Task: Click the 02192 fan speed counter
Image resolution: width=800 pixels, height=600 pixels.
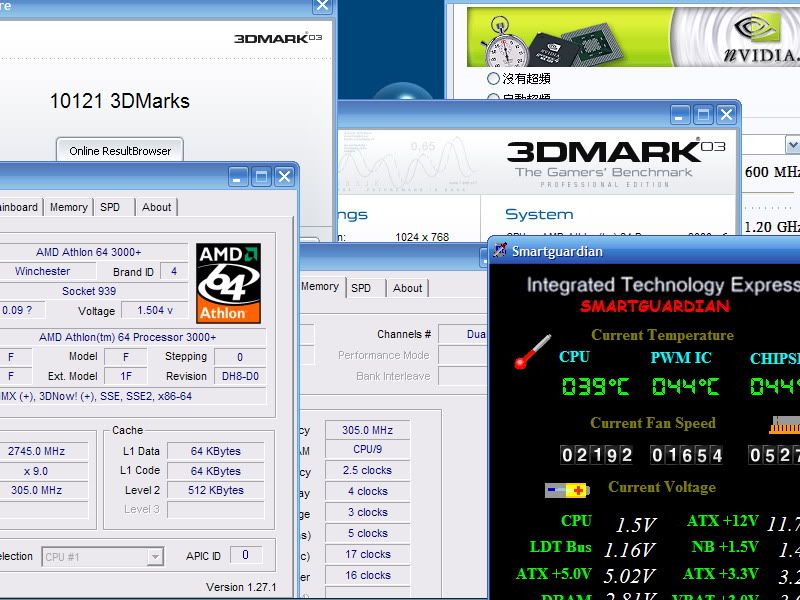Action: coord(596,455)
